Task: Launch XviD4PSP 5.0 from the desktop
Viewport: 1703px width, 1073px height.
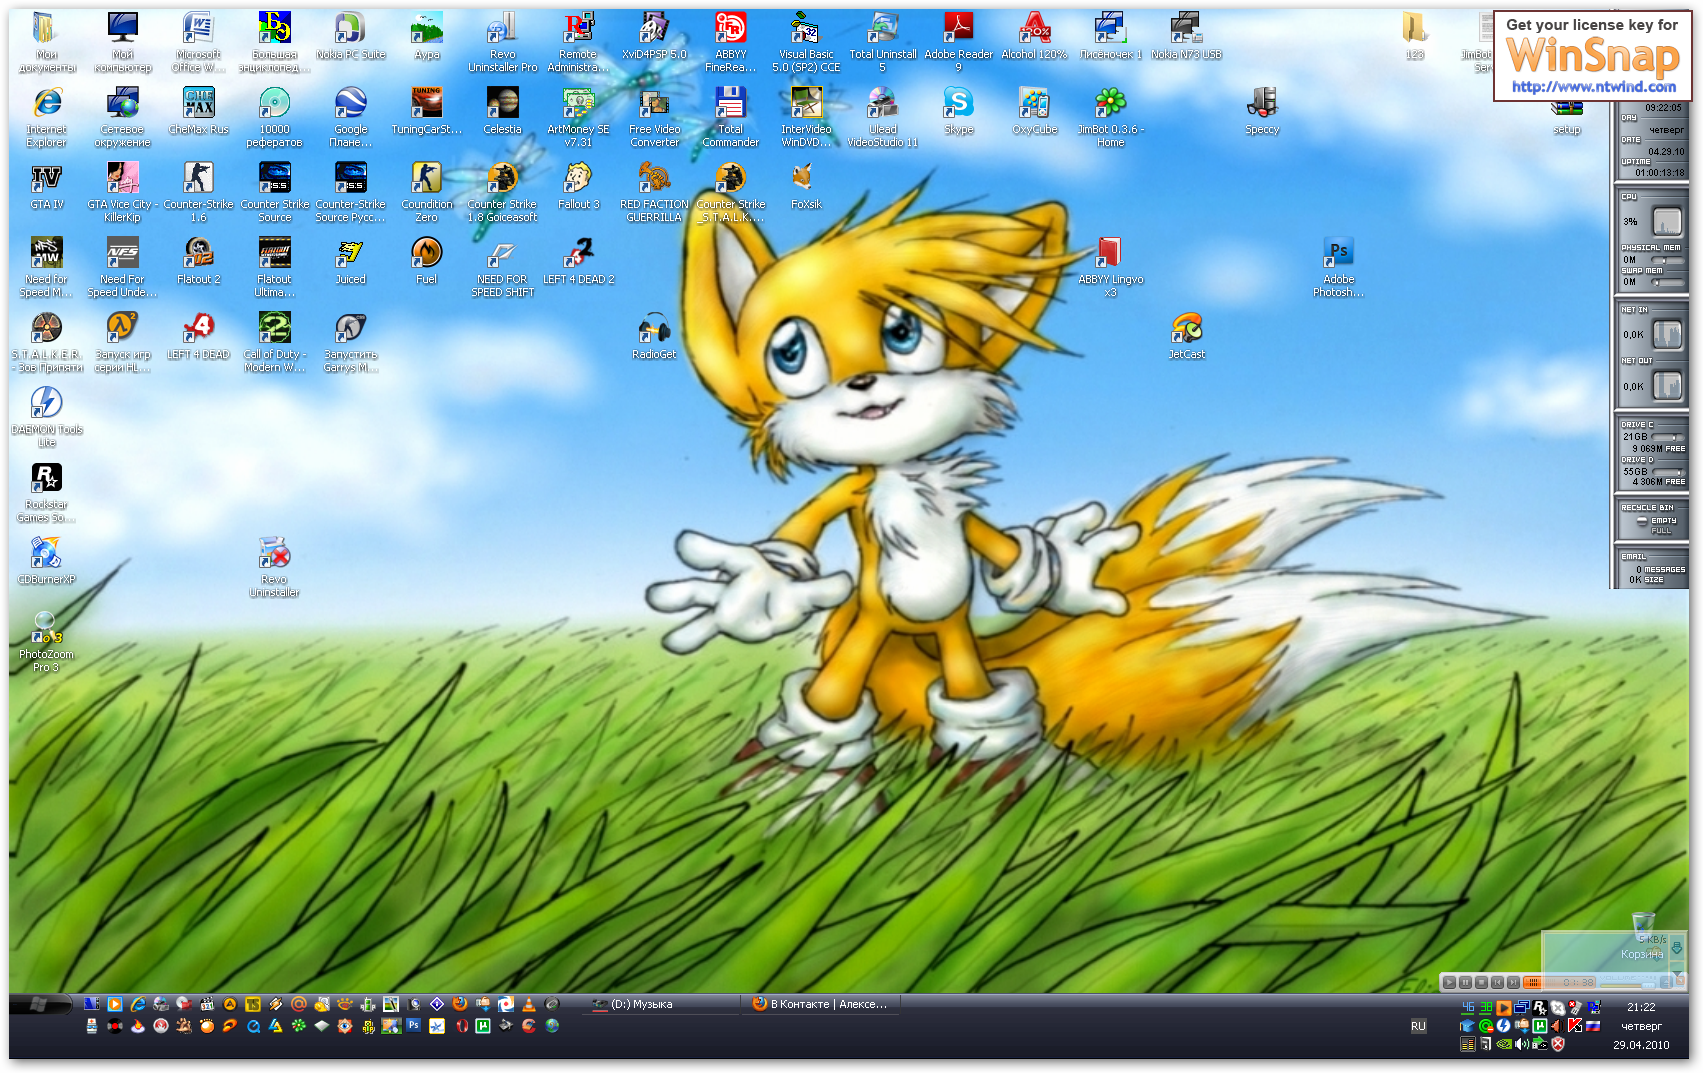Action: (655, 36)
